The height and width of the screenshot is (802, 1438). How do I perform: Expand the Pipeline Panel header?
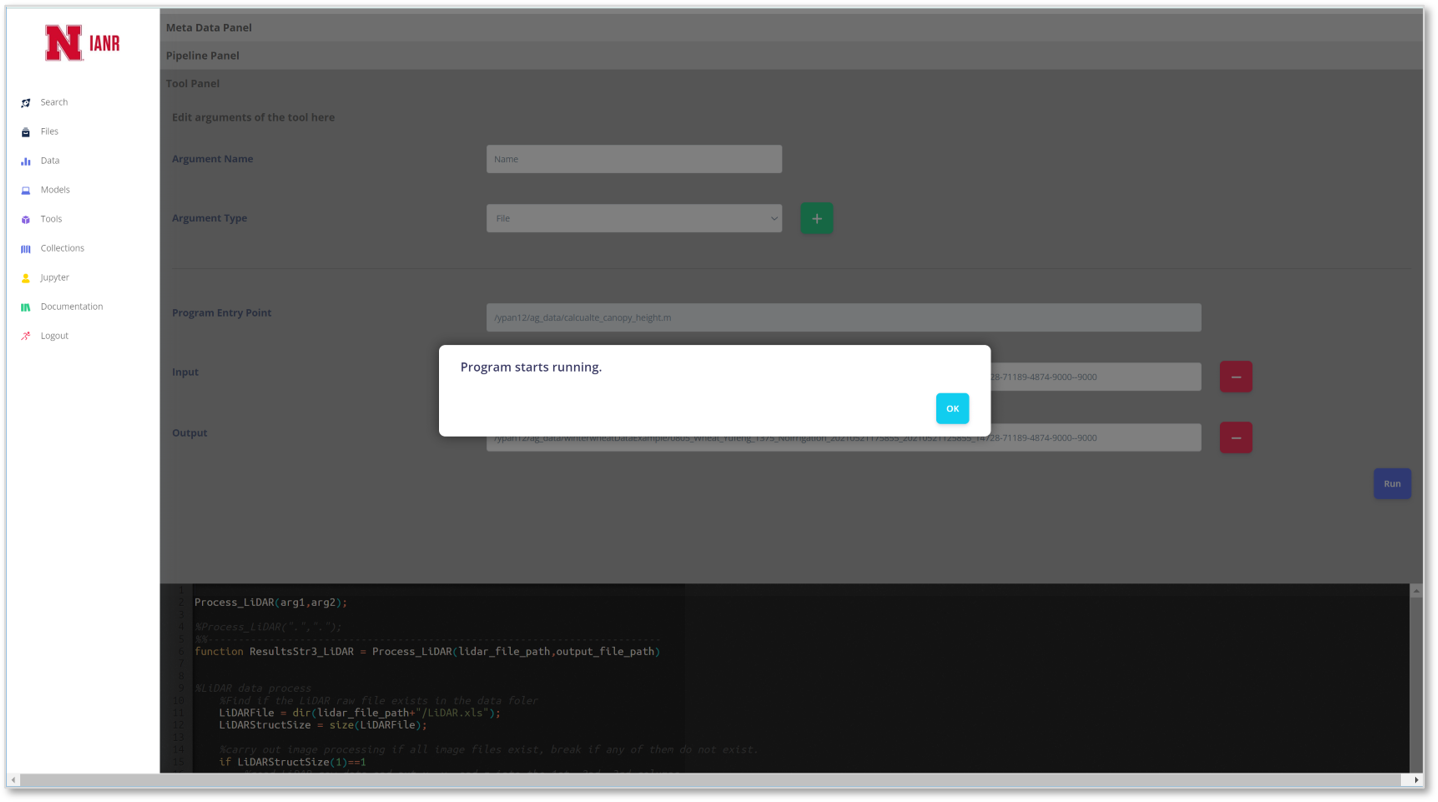tap(791, 55)
